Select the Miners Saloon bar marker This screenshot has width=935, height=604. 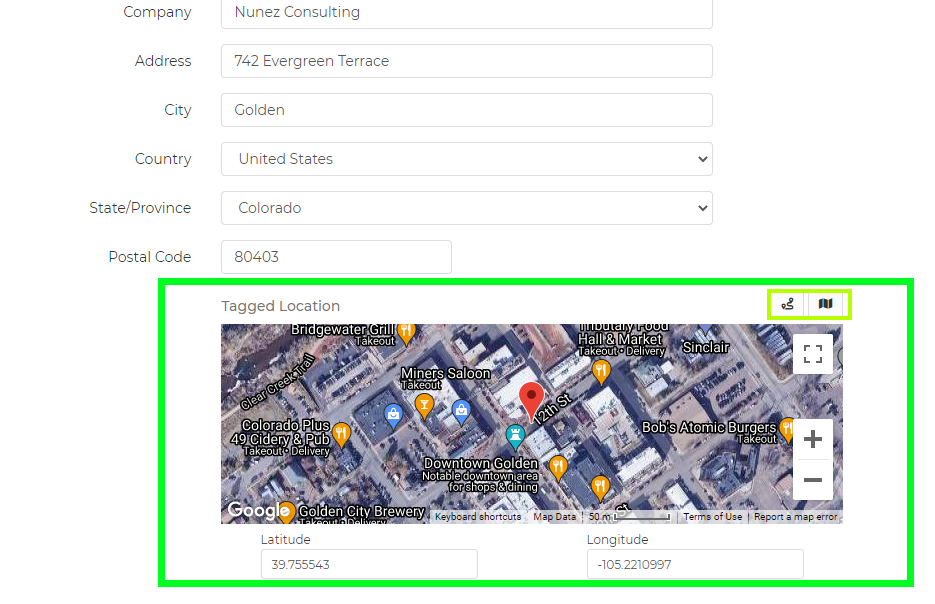coord(424,406)
